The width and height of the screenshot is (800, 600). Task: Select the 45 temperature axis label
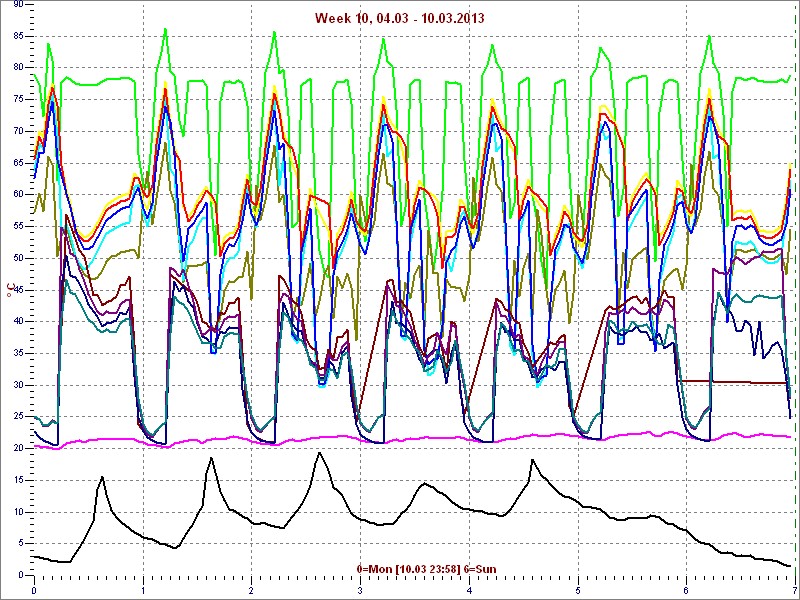pos(18,290)
